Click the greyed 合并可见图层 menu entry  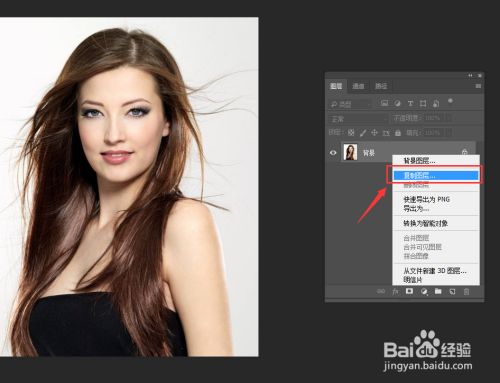(x=436, y=247)
